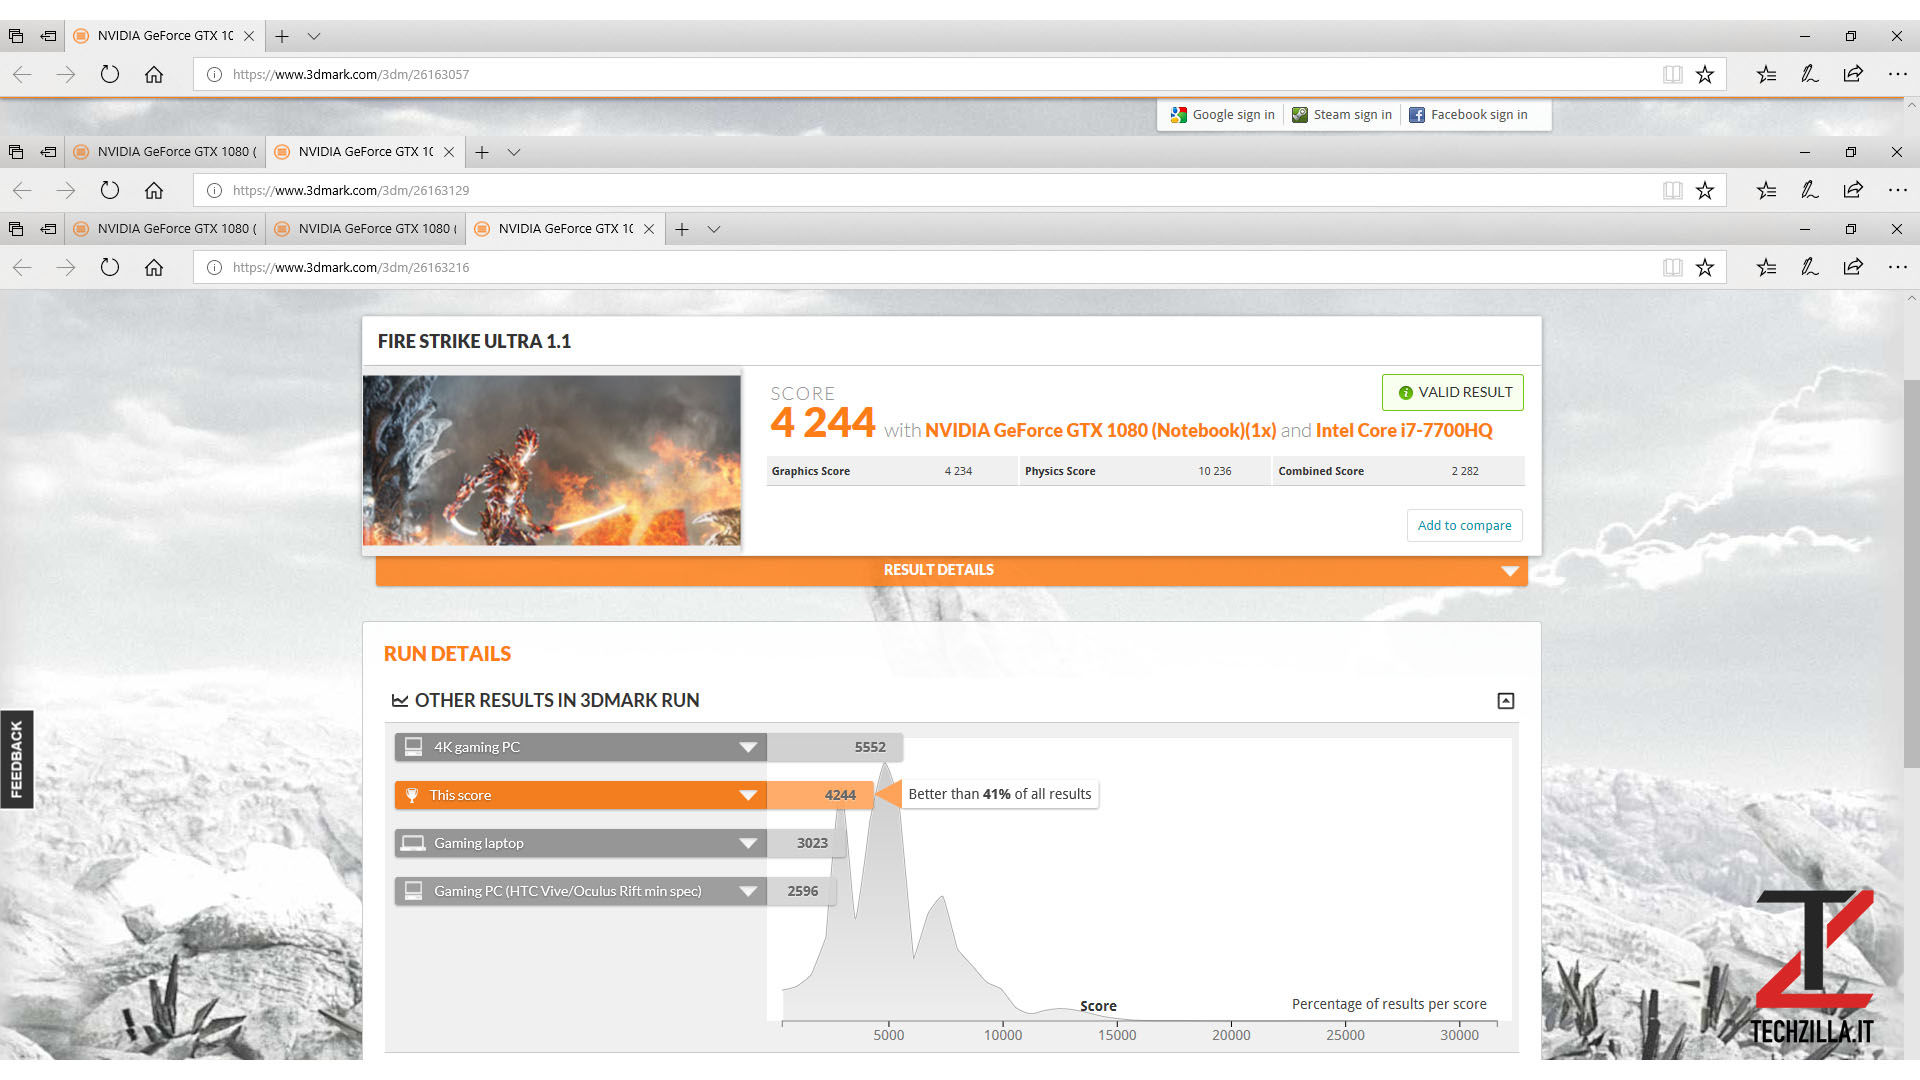1920x1080 pixels.
Task: Click the Fire Strike Ultra benchmark thumbnail
Action: (551, 460)
